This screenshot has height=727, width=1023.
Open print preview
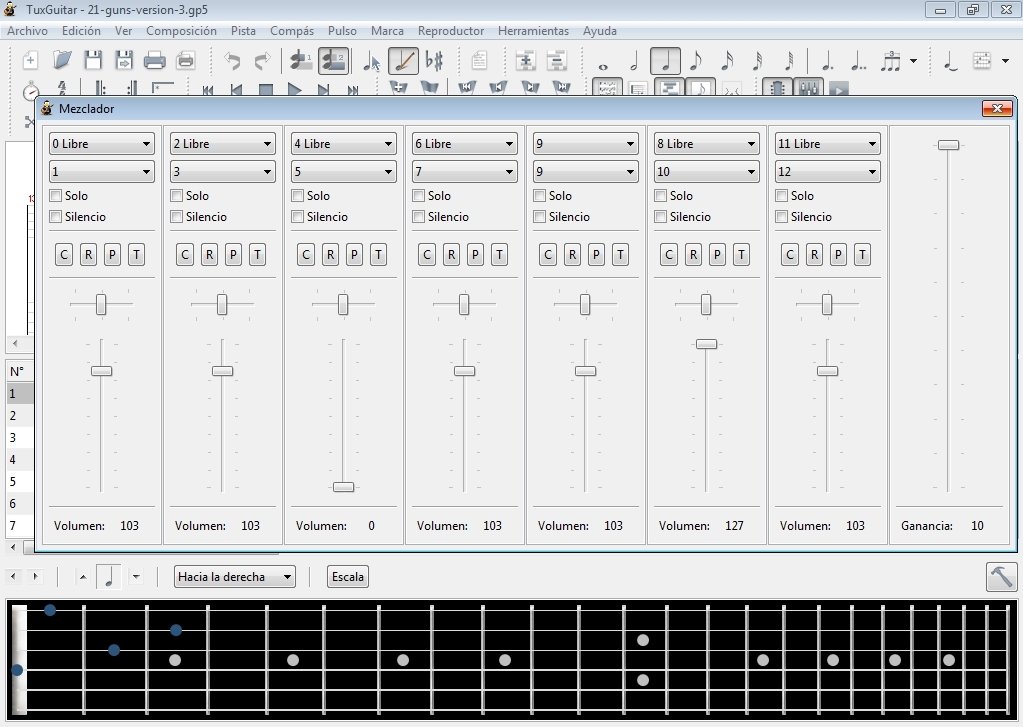186,61
